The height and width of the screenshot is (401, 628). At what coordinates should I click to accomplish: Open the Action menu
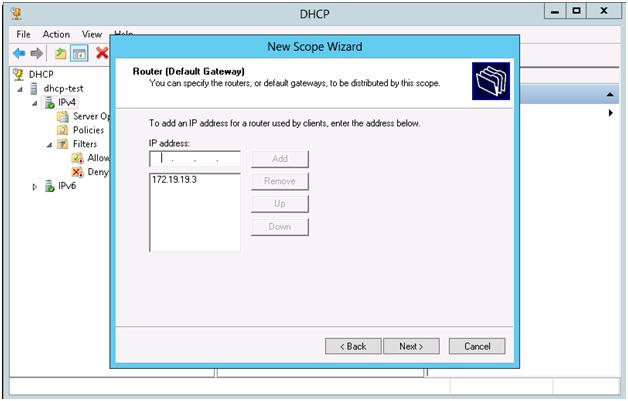pyautogui.click(x=56, y=34)
